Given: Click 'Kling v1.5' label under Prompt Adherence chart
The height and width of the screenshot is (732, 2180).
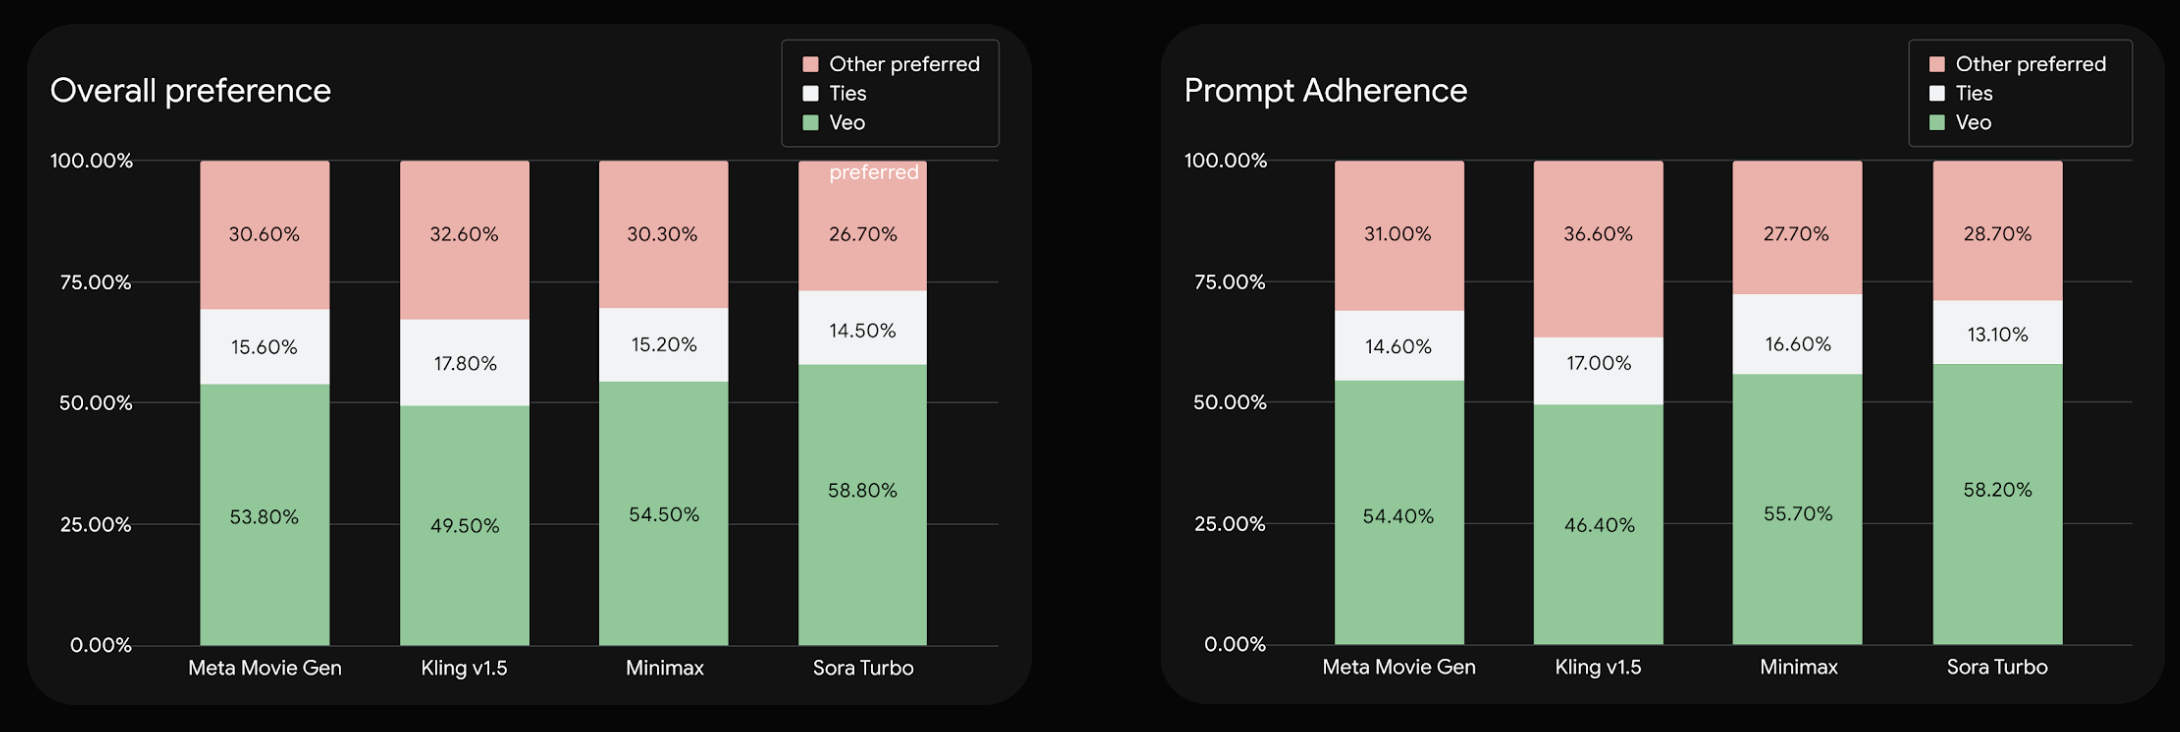Looking at the screenshot, I should point(1598,667).
